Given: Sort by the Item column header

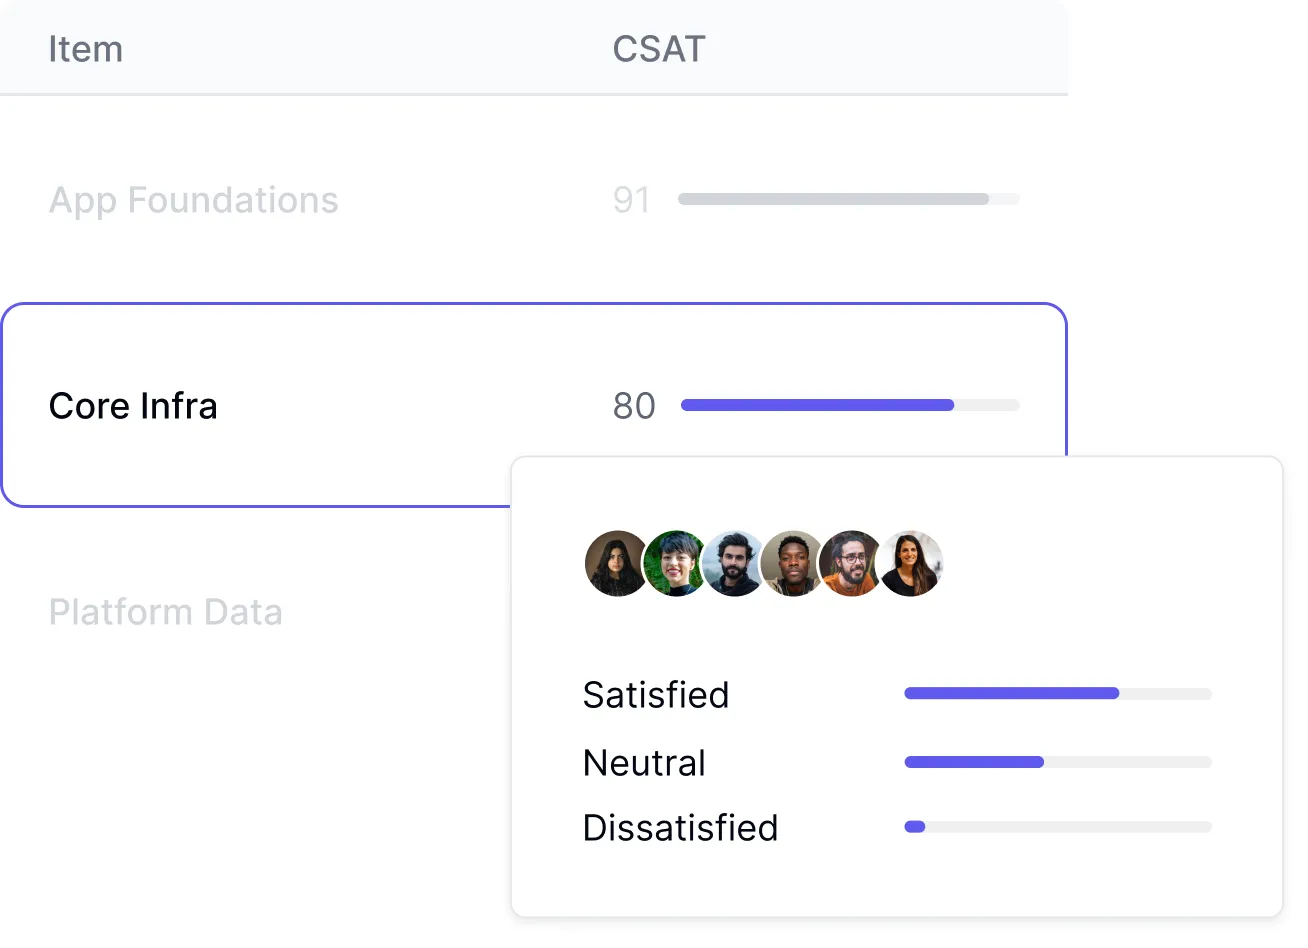Looking at the screenshot, I should click(x=86, y=49).
